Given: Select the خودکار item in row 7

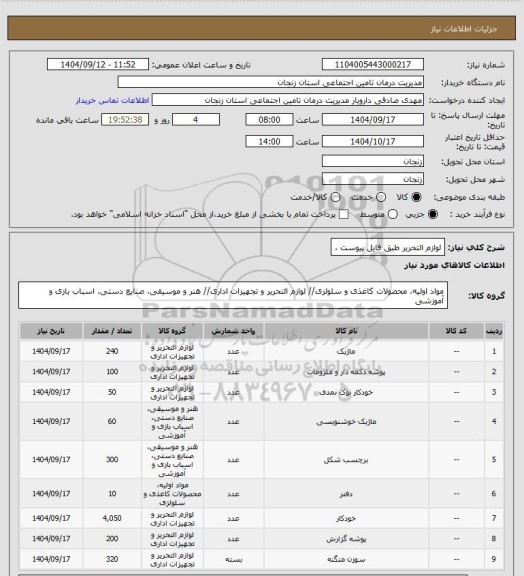Looking at the screenshot, I should [346, 518].
